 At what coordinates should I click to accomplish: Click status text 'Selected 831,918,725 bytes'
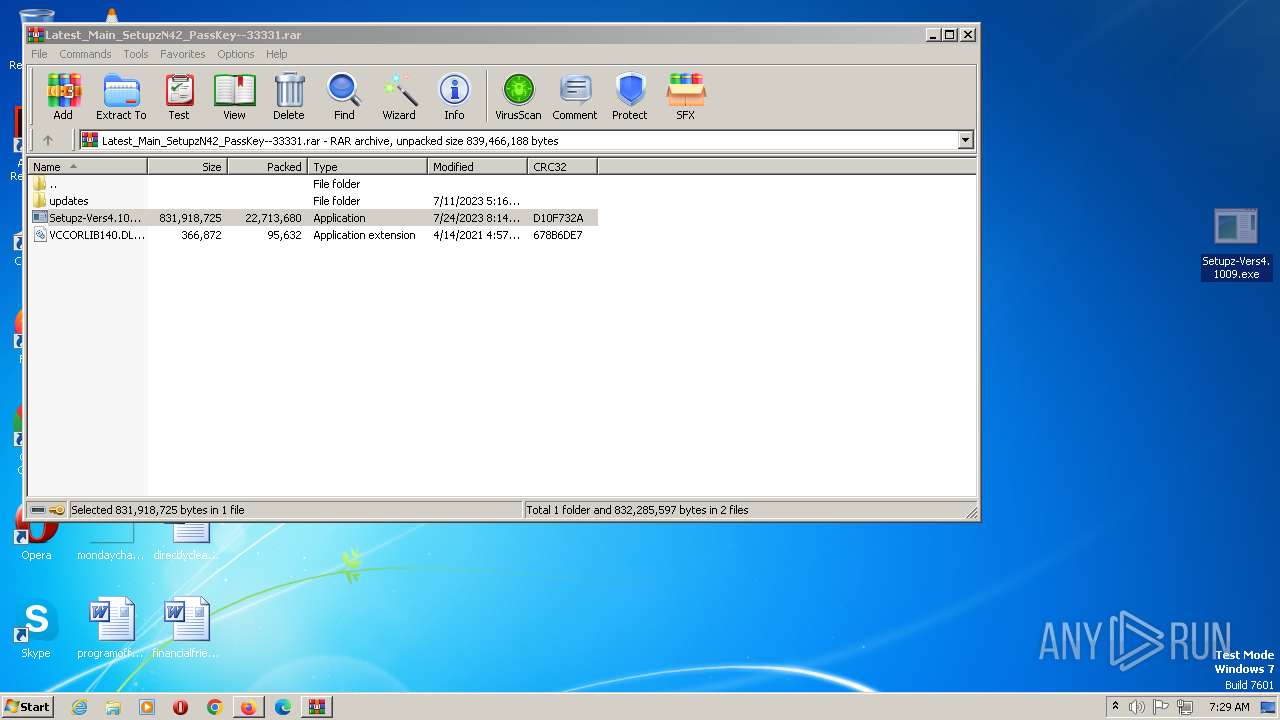(x=157, y=510)
